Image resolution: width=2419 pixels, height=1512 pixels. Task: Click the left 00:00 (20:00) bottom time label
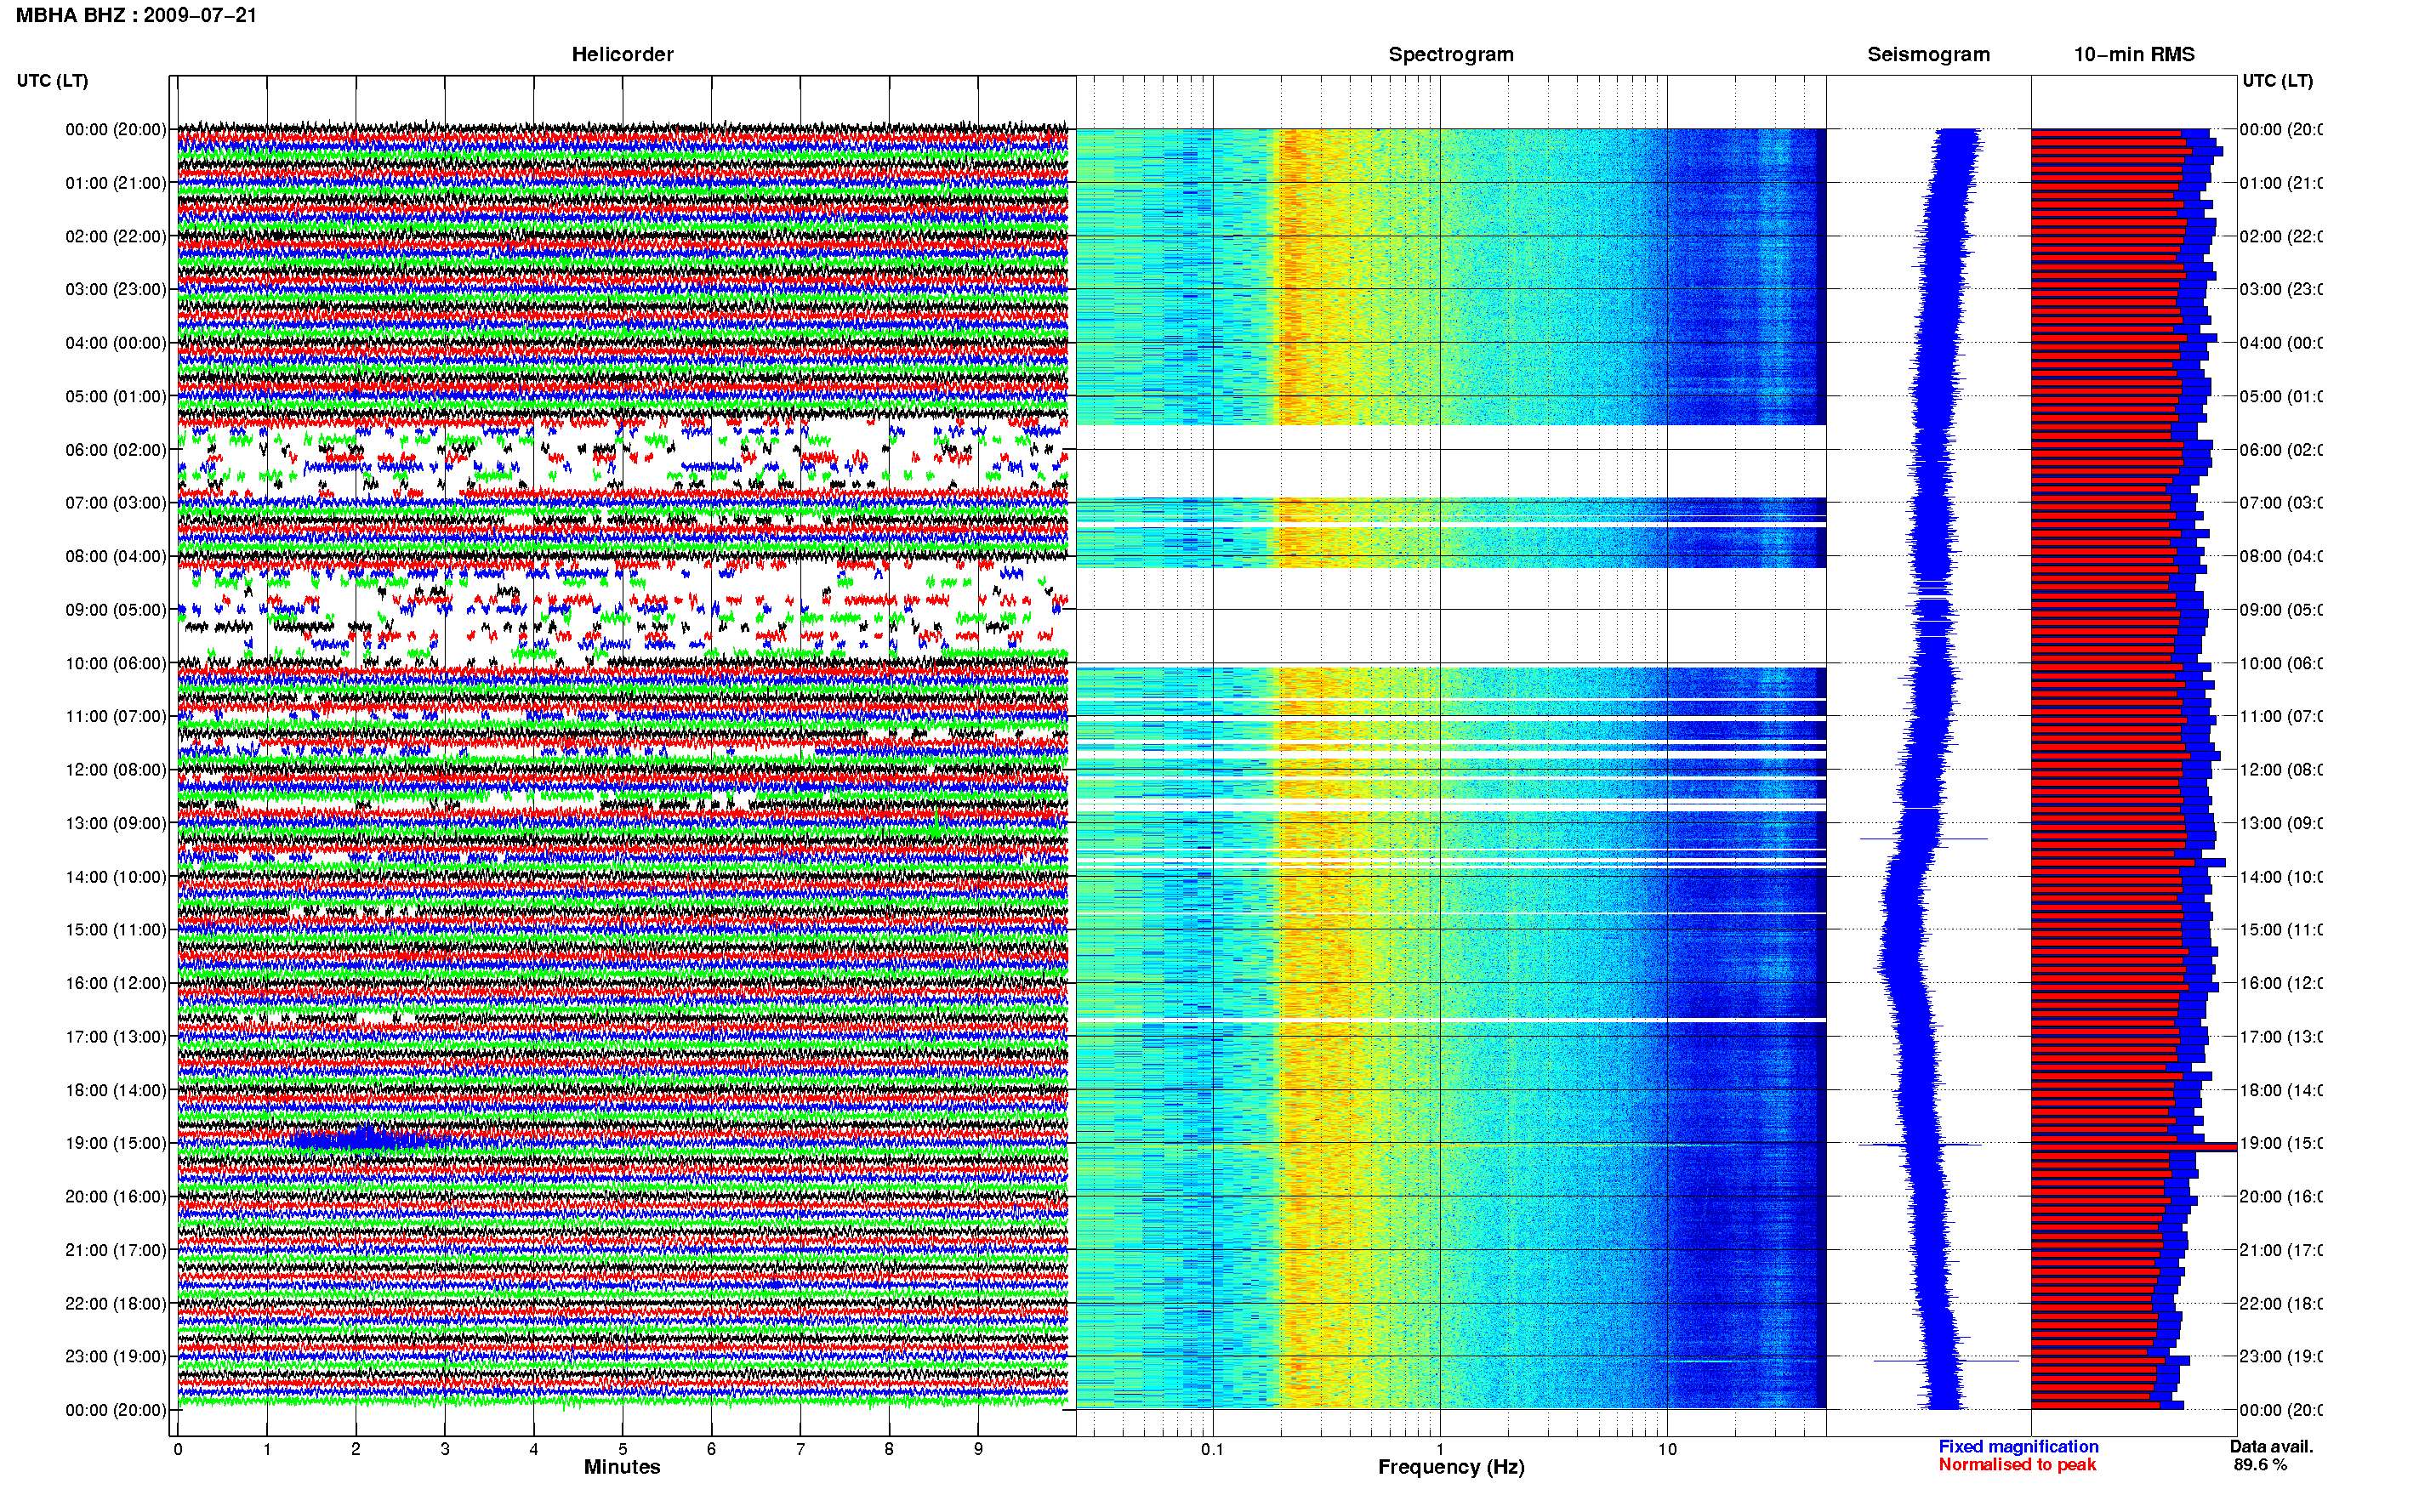click(116, 1410)
